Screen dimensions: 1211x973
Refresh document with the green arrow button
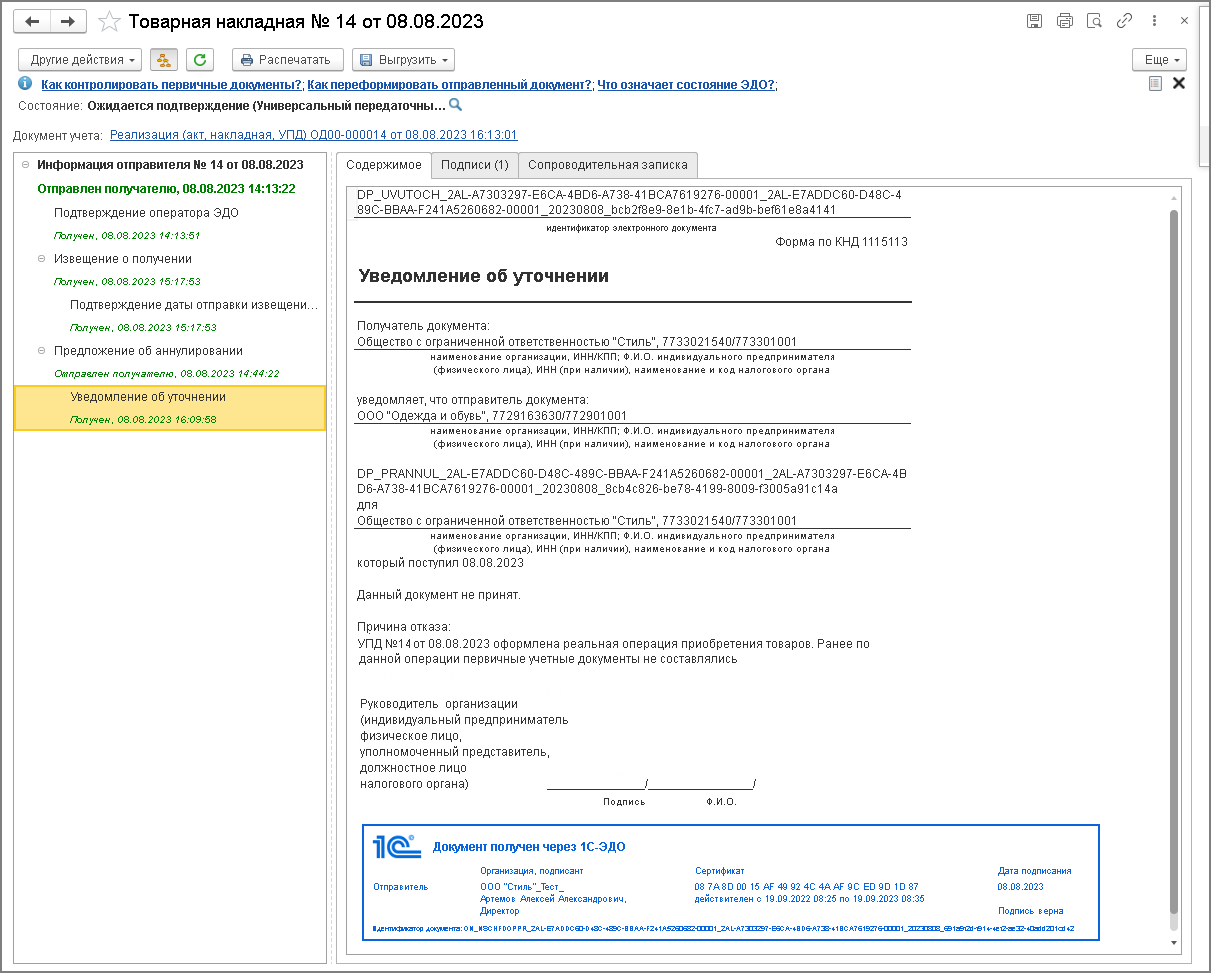pos(200,60)
